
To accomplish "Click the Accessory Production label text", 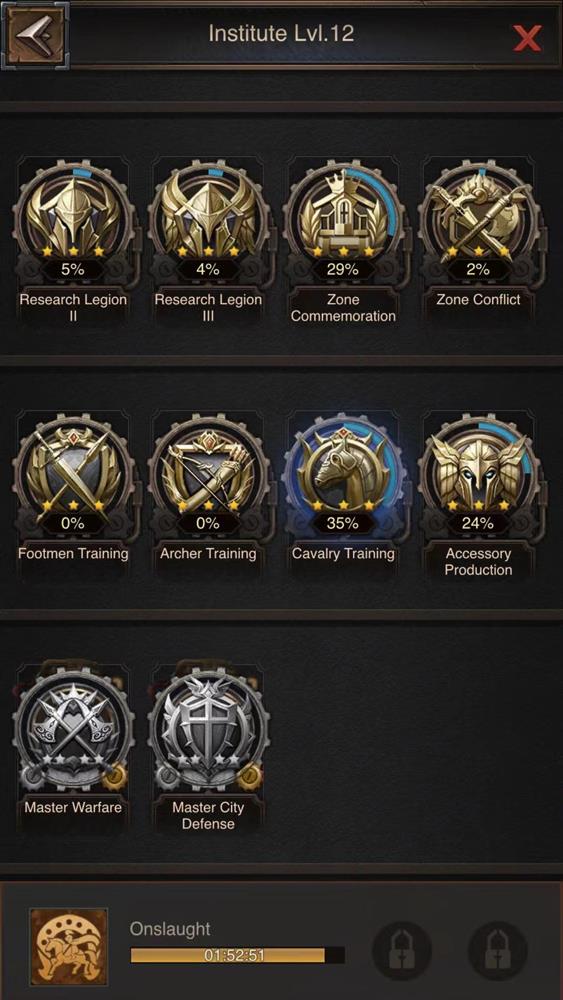I will (x=478, y=561).
